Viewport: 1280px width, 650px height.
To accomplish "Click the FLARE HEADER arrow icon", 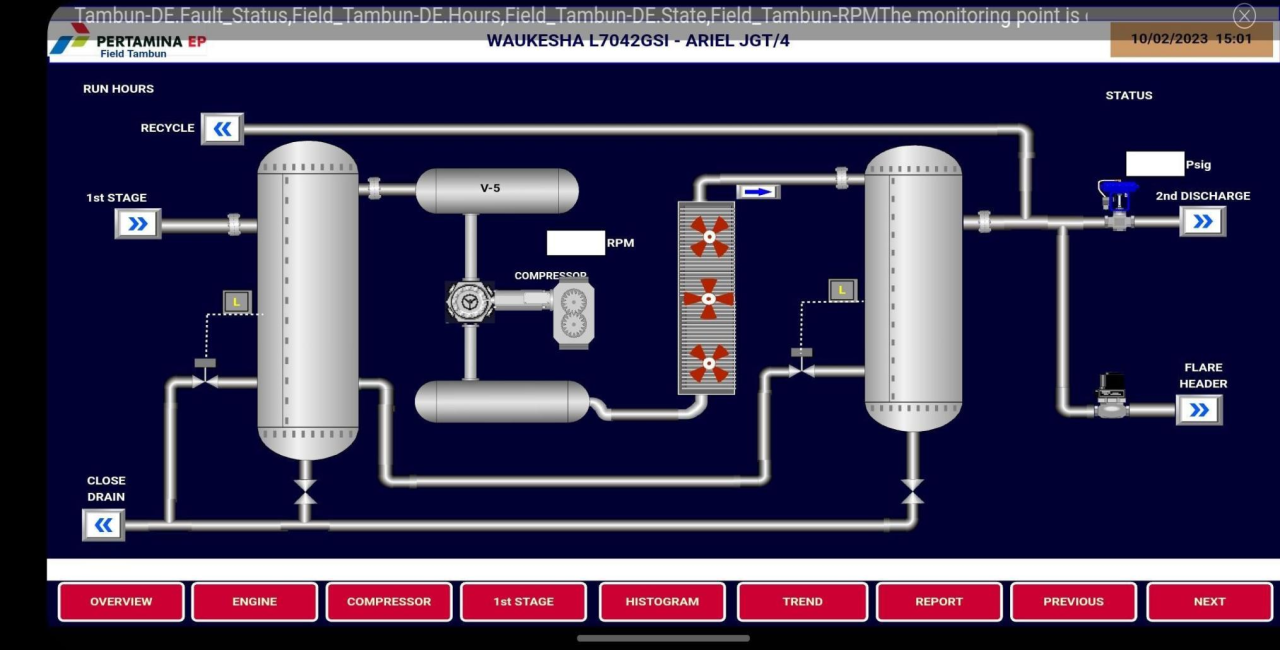I will point(1199,410).
